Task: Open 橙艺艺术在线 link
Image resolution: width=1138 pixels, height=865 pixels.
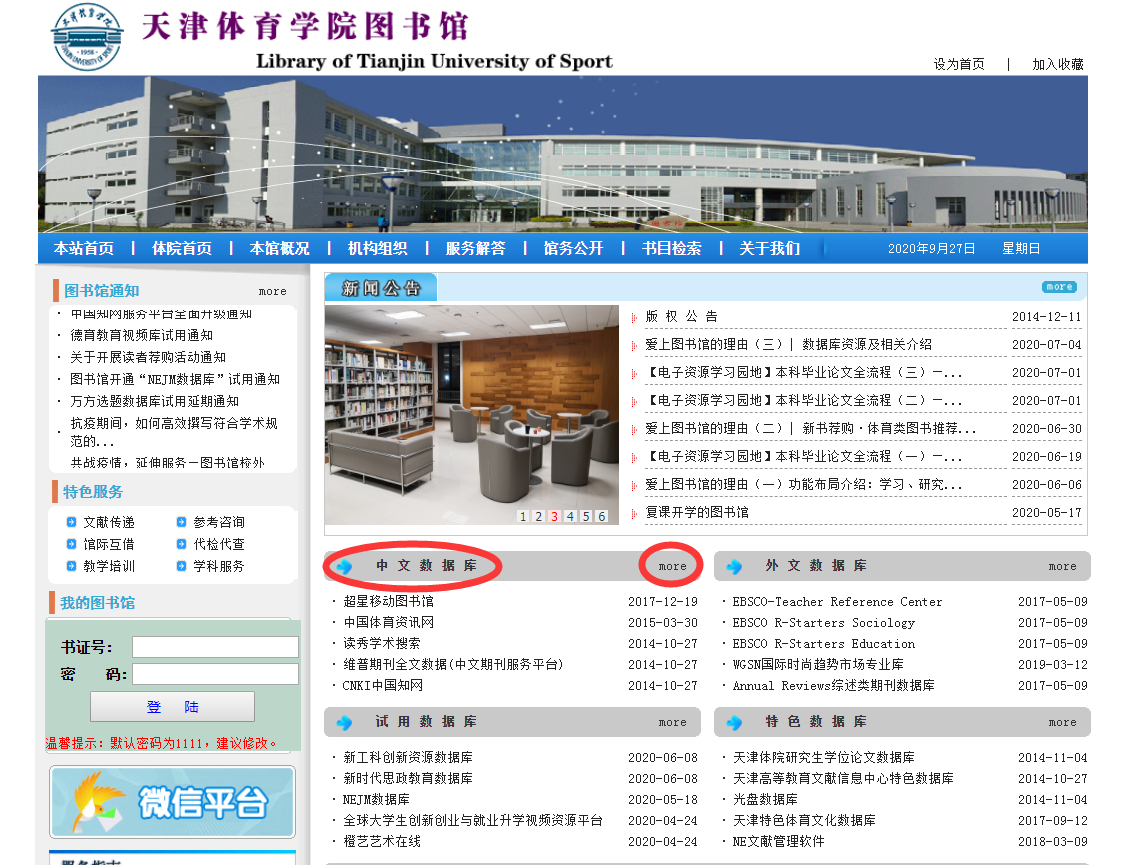Action: click(382, 841)
